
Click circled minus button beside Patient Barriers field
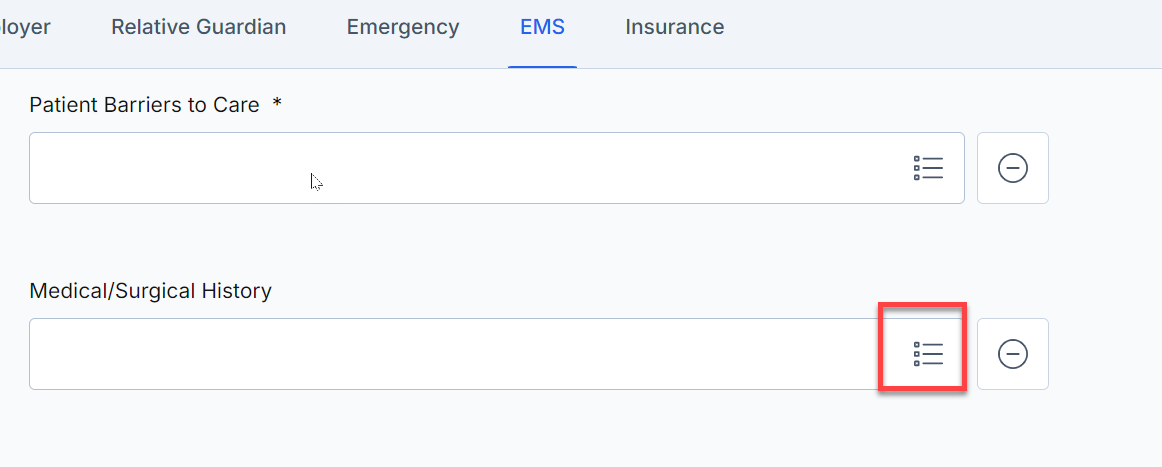[x=1012, y=168]
